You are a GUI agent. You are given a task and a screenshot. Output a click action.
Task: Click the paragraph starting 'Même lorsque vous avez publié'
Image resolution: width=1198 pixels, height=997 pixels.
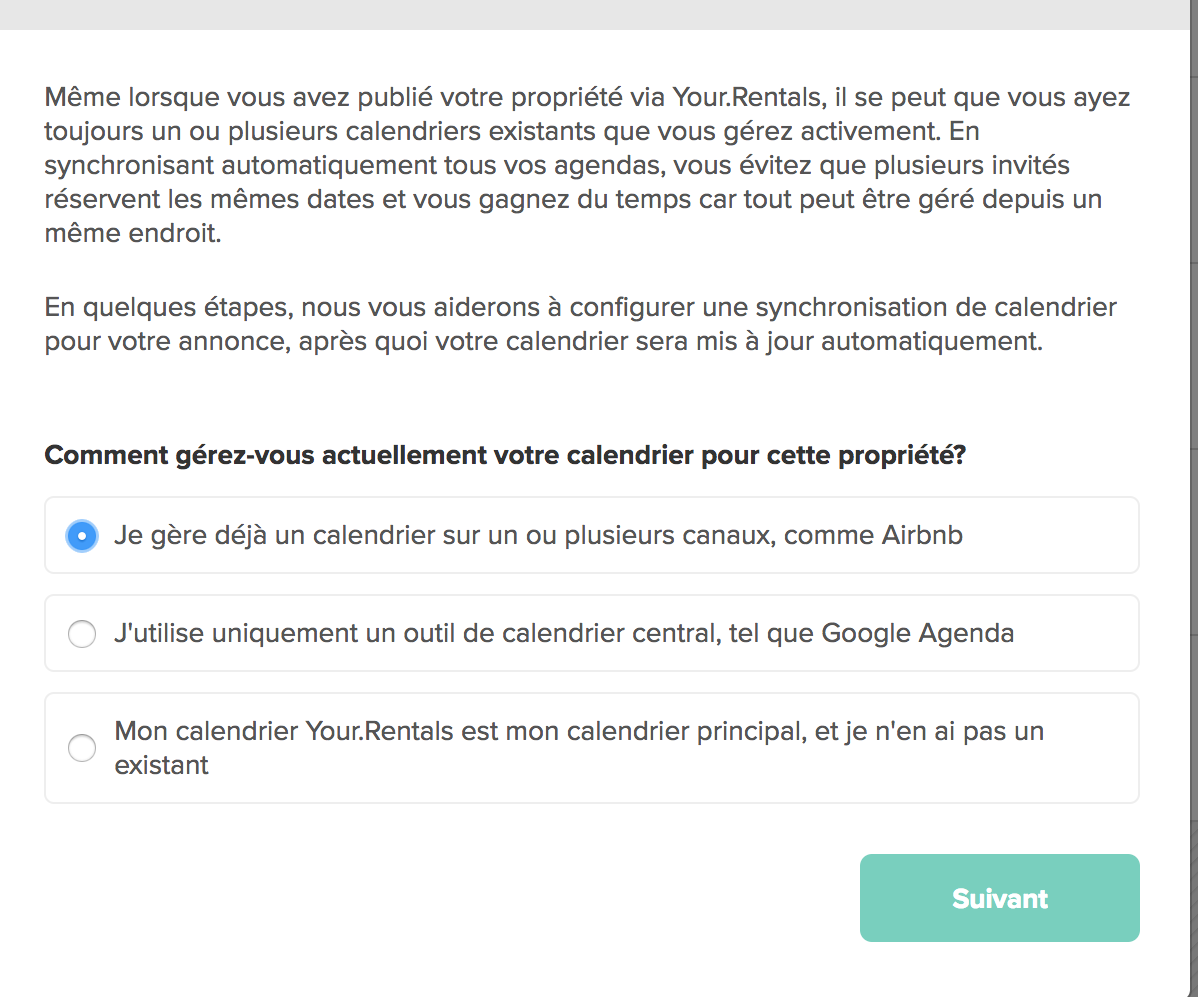(x=587, y=165)
